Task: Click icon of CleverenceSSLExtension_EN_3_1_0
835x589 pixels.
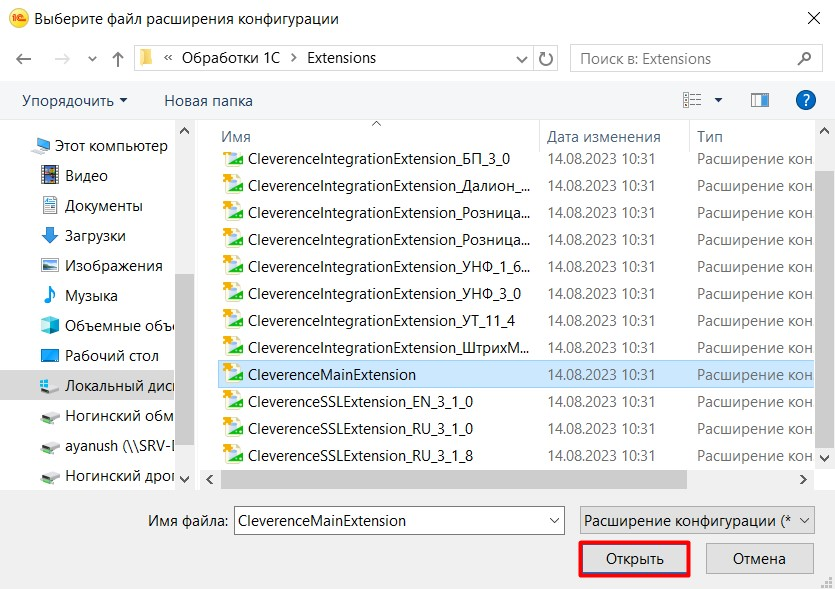Action: 233,401
